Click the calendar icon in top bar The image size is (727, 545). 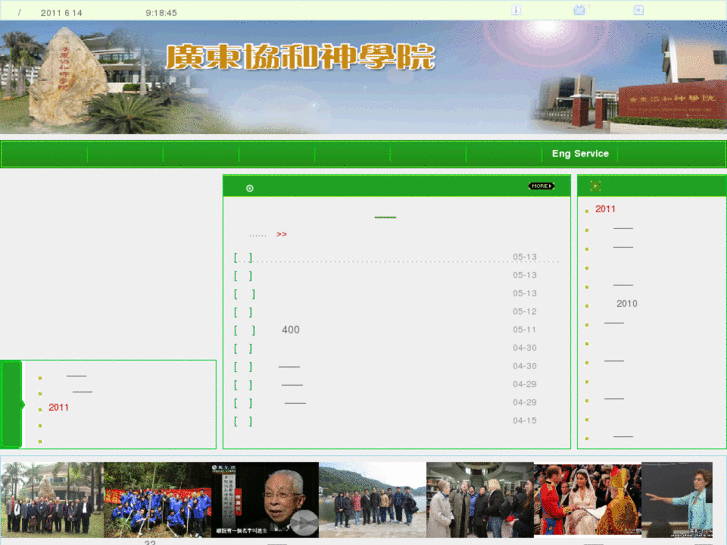(579, 10)
